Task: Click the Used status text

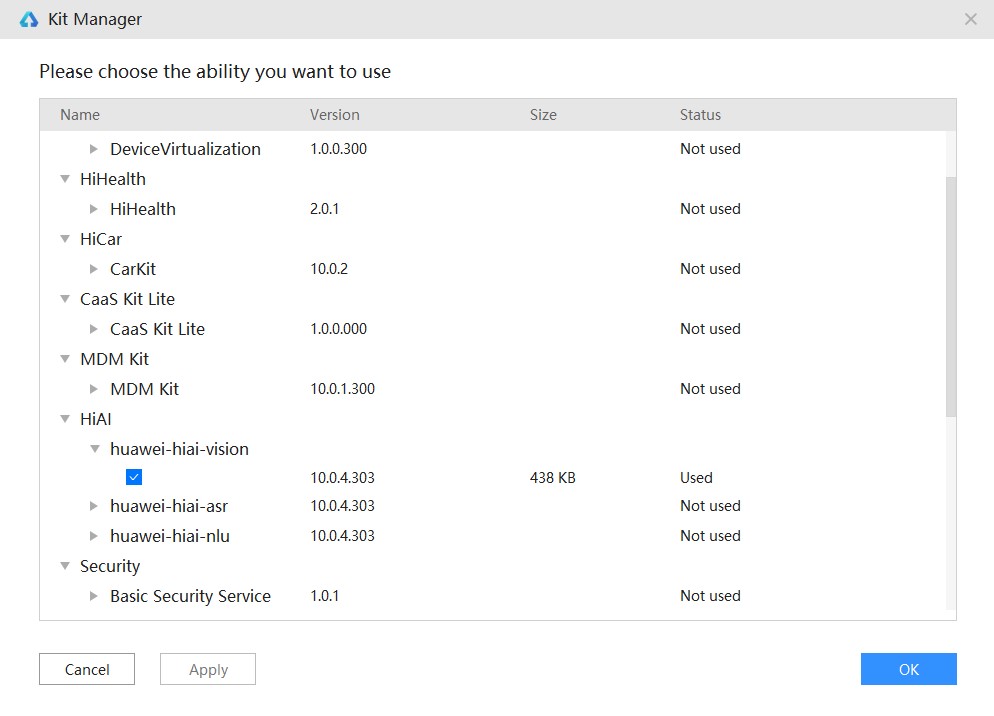Action: 696,478
